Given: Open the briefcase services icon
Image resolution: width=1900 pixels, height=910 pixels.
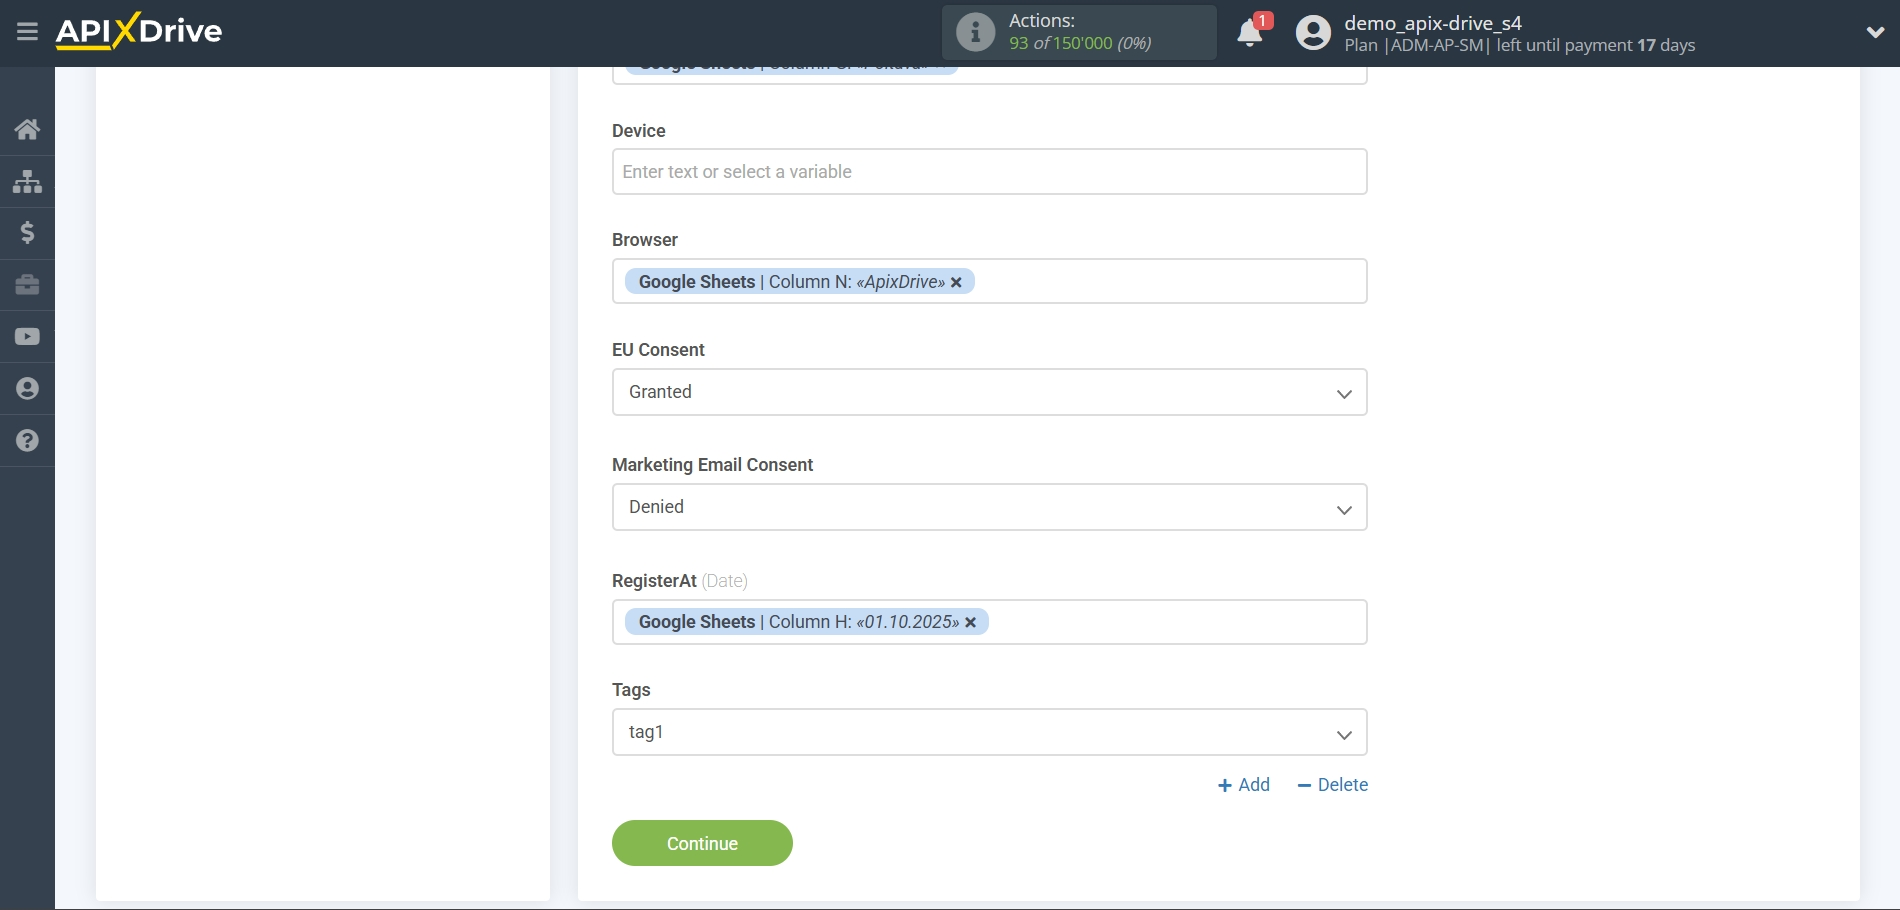Looking at the screenshot, I should coord(27,285).
